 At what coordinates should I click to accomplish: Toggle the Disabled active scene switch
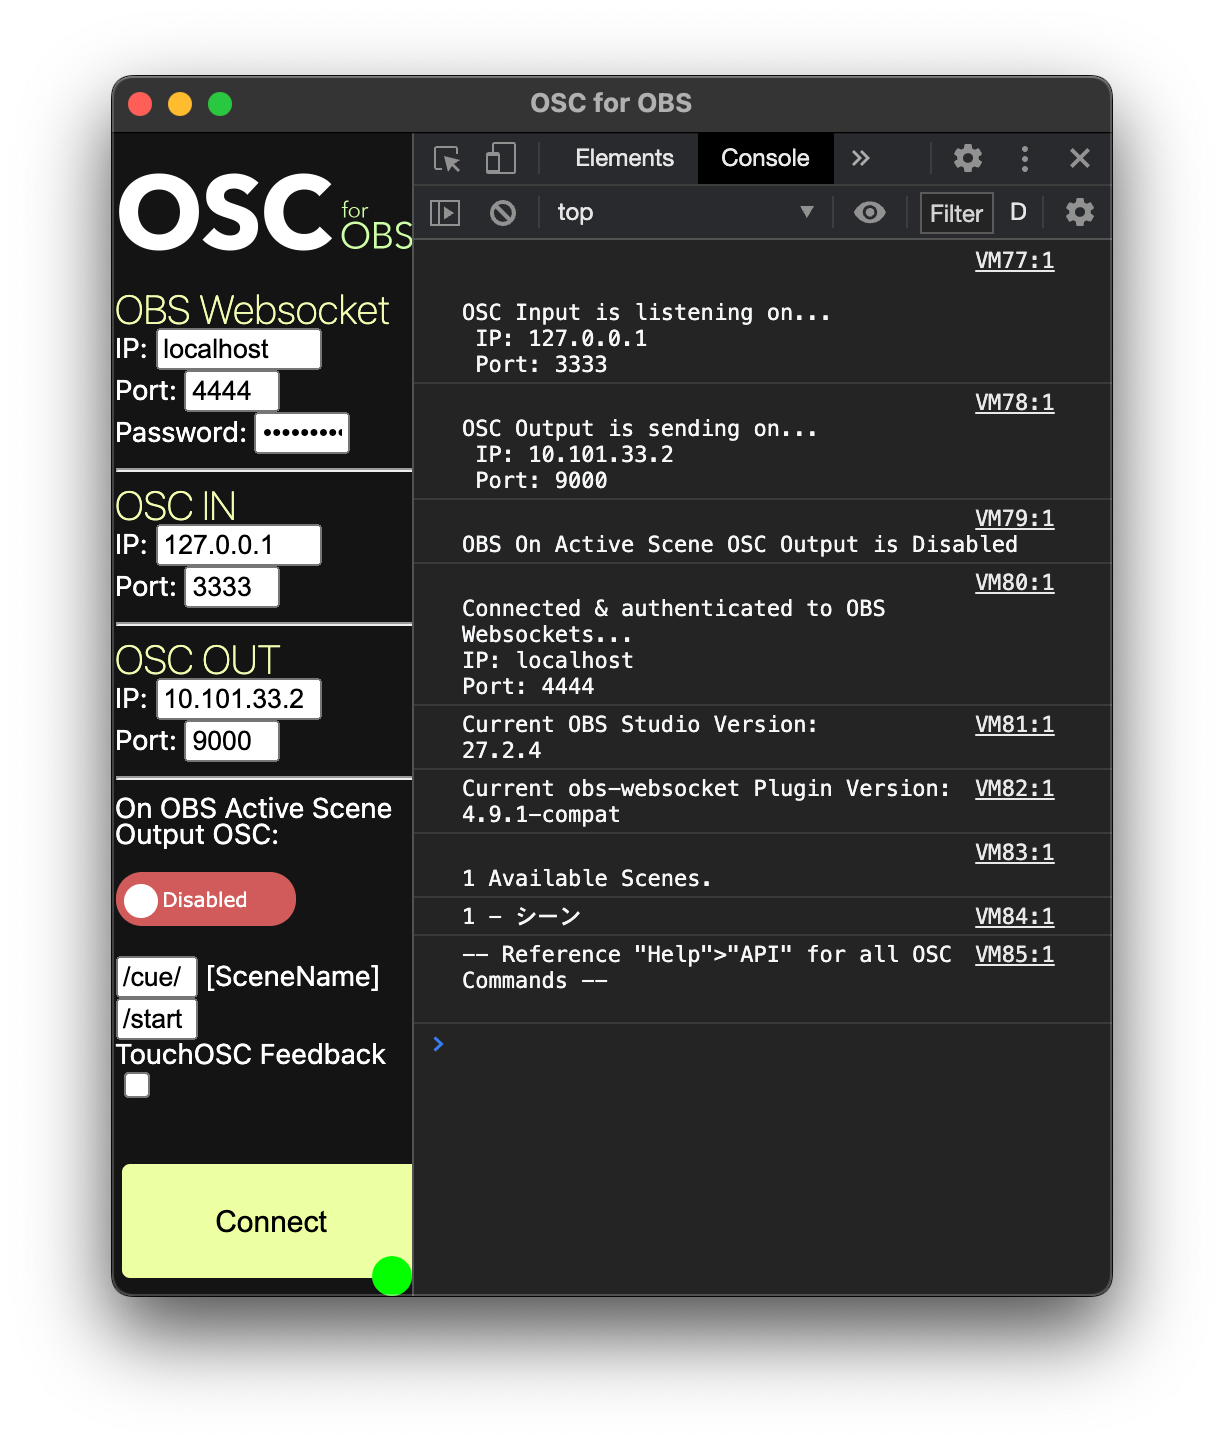206,899
